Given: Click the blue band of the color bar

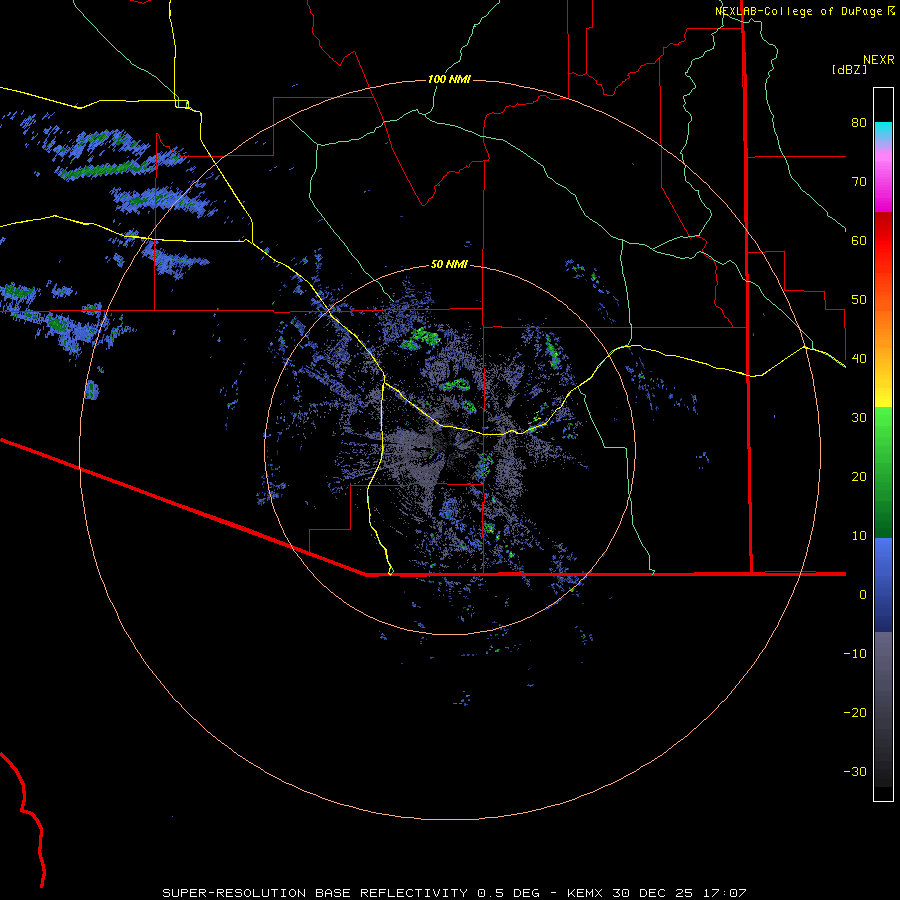Looking at the screenshot, I should click(x=883, y=585).
